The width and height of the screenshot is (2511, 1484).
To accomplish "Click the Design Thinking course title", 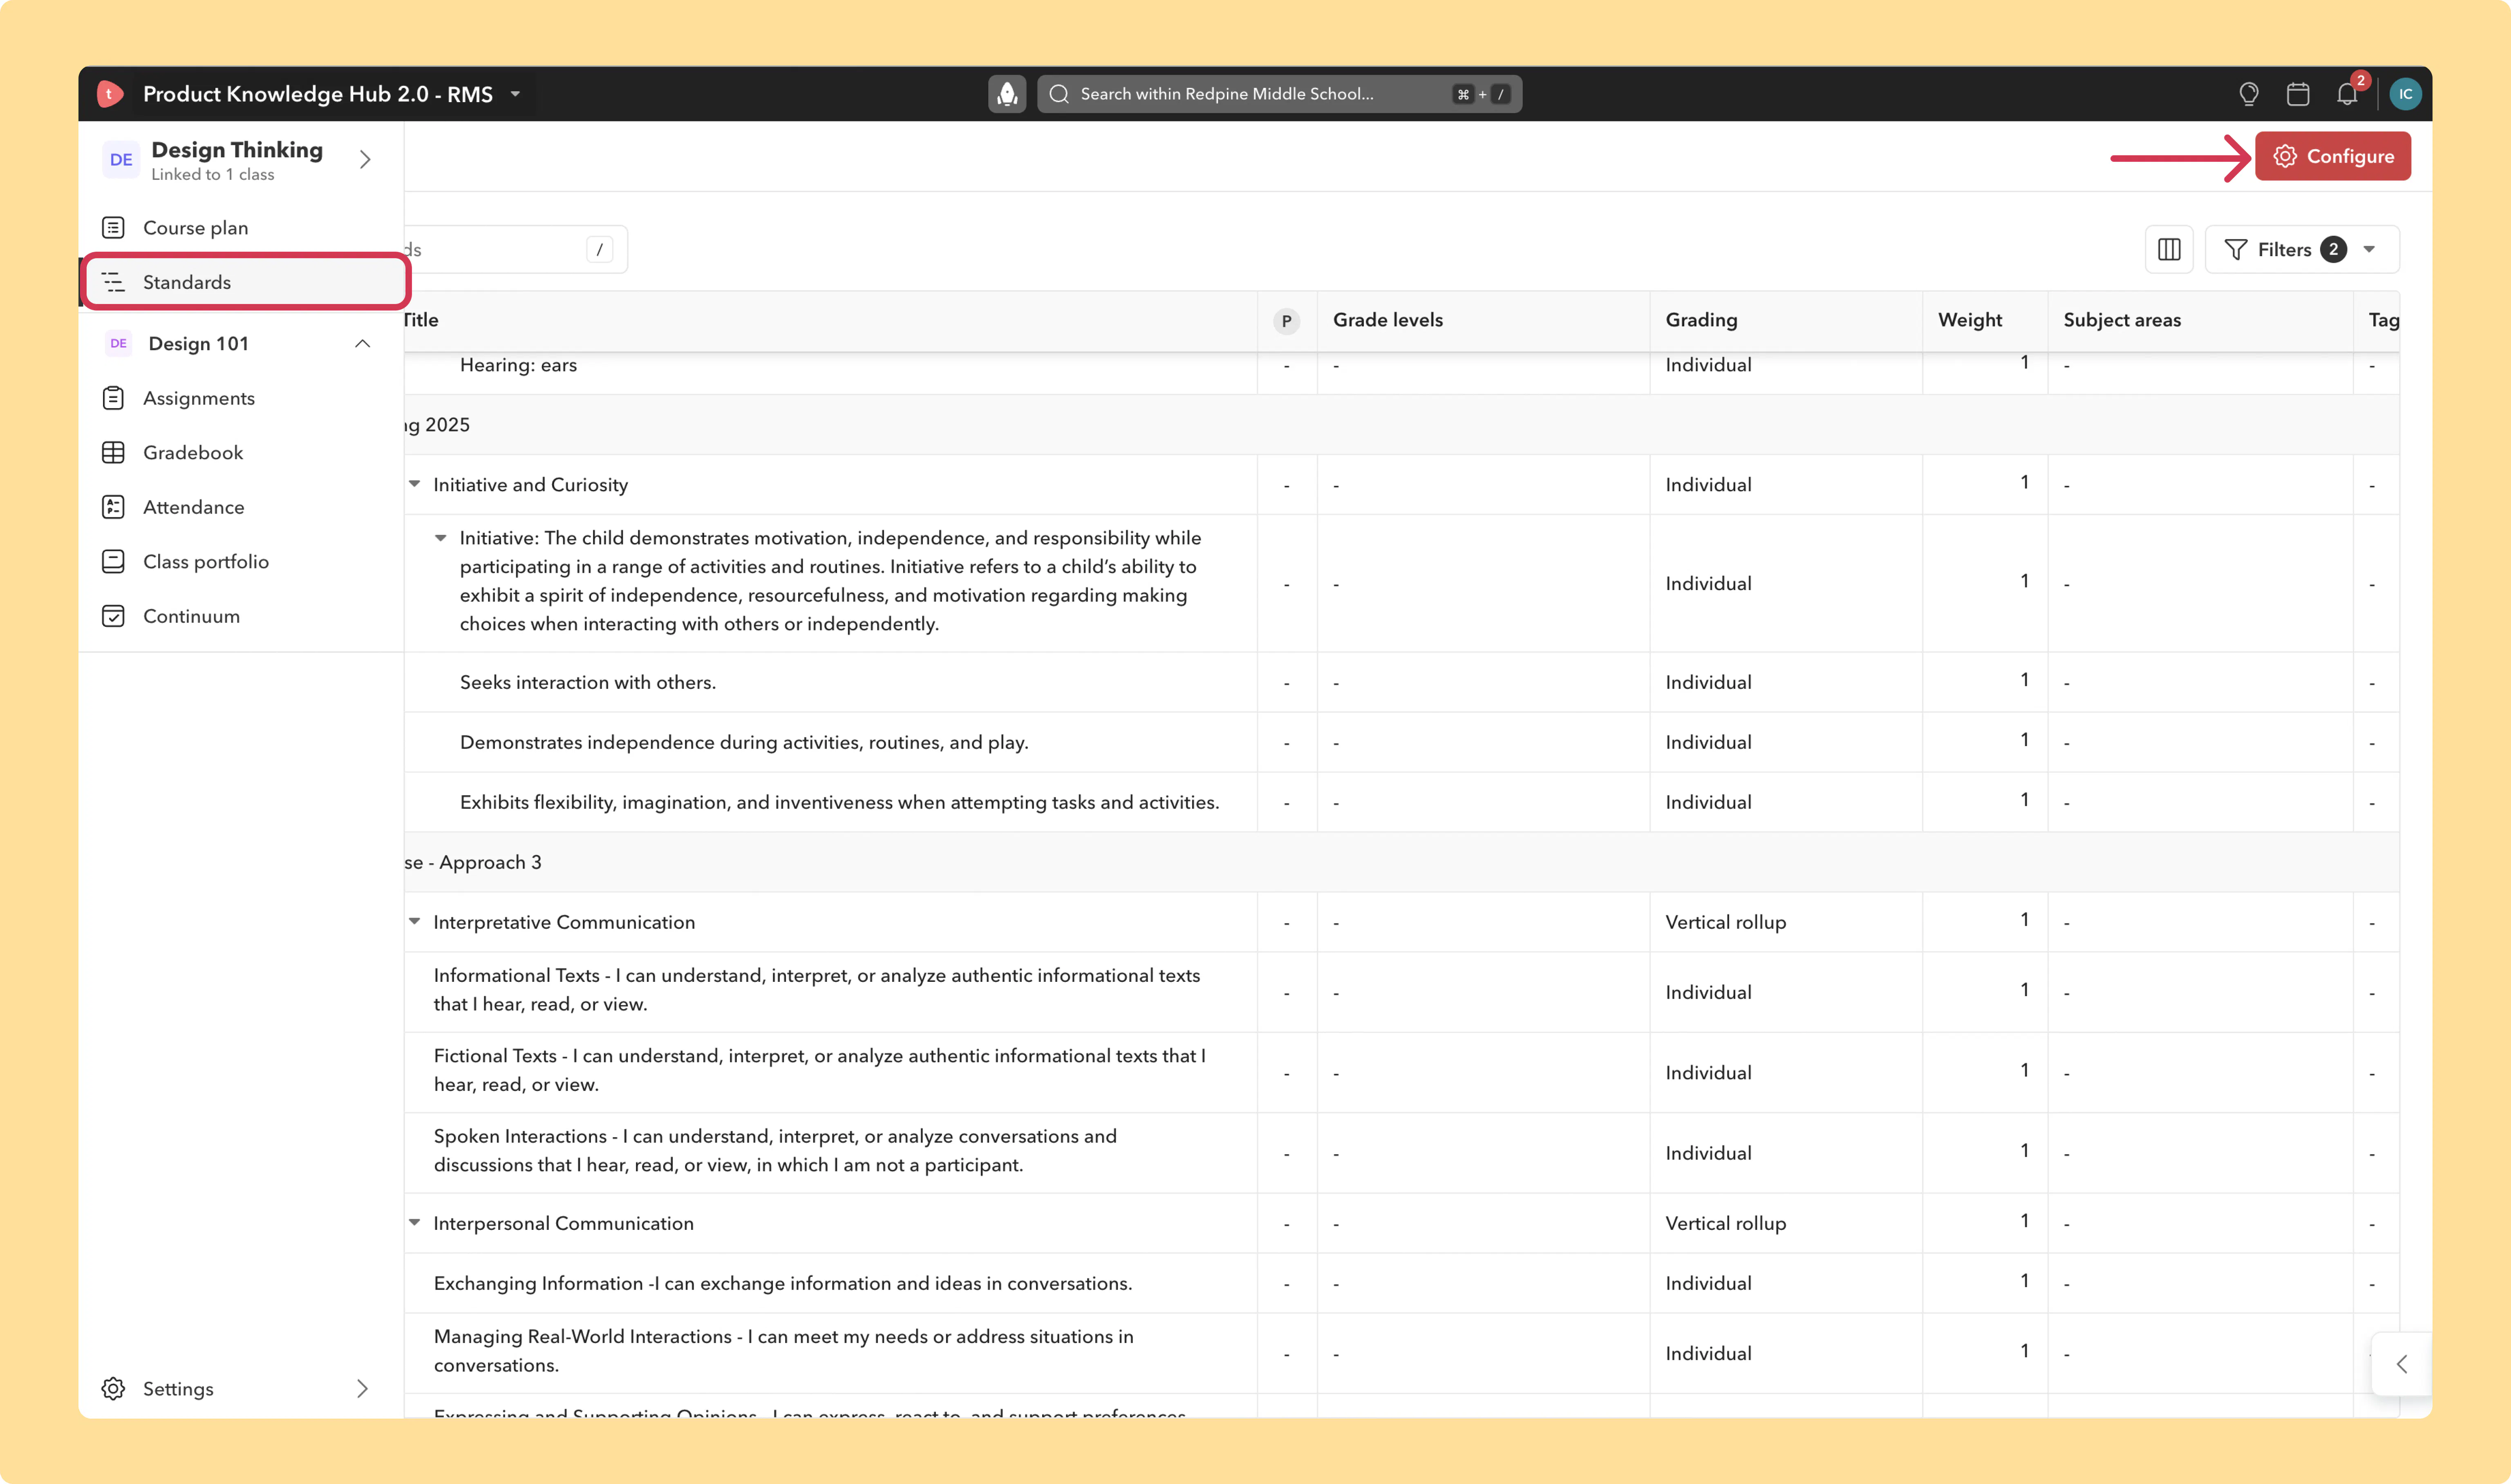I will [x=237, y=150].
